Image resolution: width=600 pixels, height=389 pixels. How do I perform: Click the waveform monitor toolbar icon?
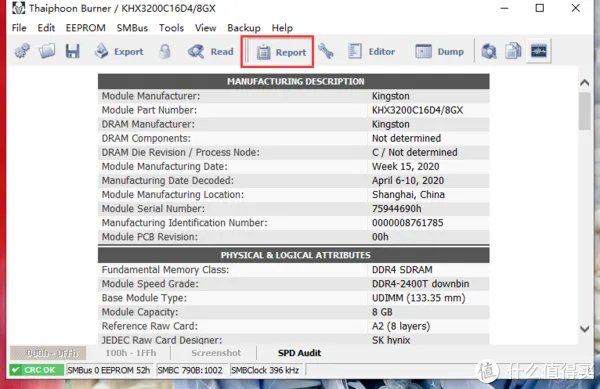point(538,51)
